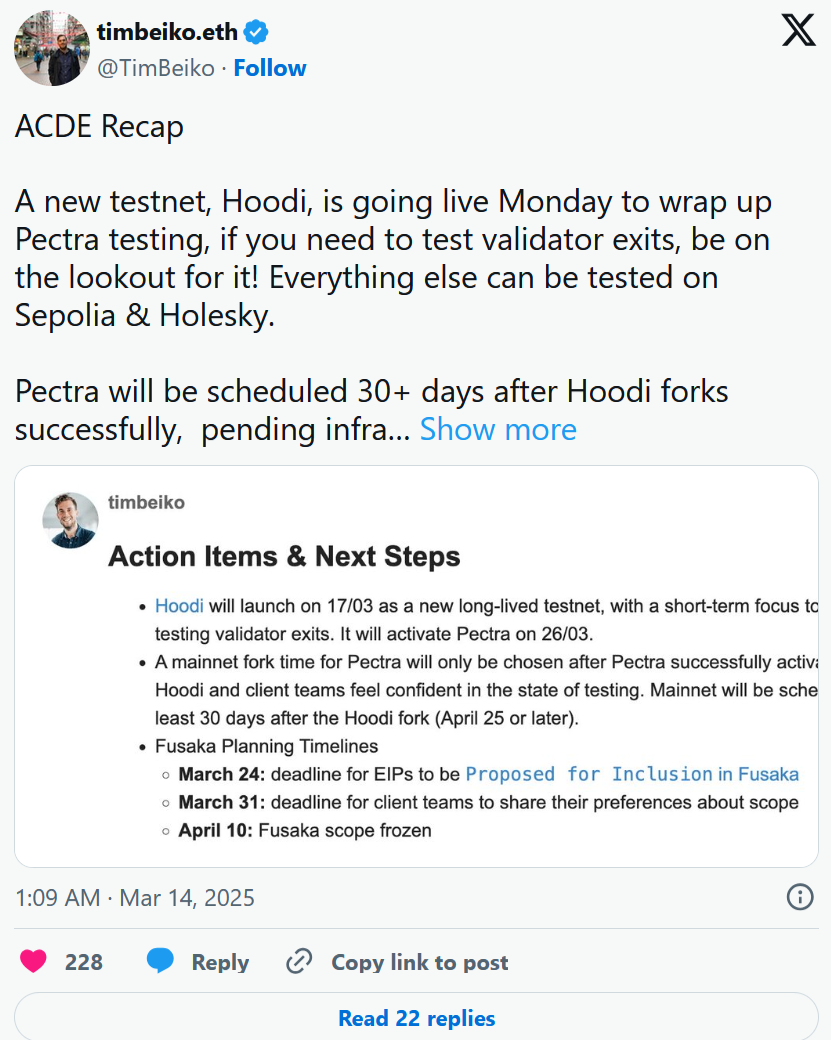Image resolution: width=831 pixels, height=1040 pixels.
Task: Click the Reply label
Action: click(x=220, y=962)
